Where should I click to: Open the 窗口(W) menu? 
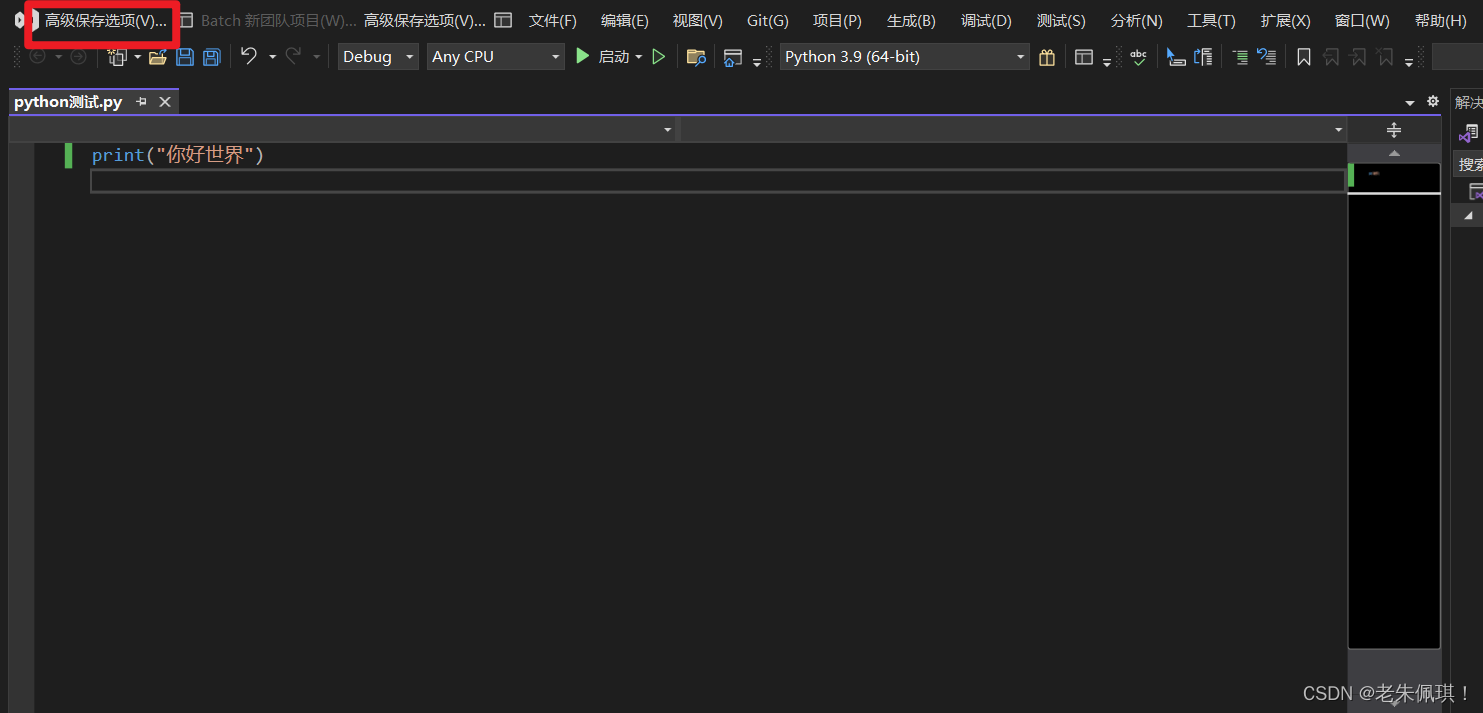[1362, 20]
